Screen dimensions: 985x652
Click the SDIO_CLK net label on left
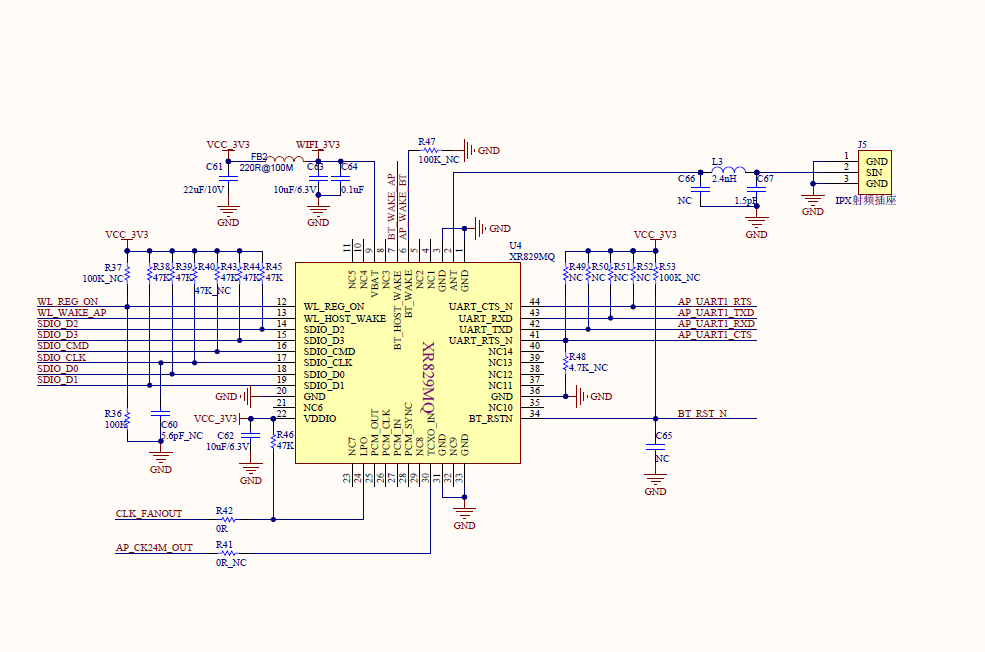click(x=62, y=357)
